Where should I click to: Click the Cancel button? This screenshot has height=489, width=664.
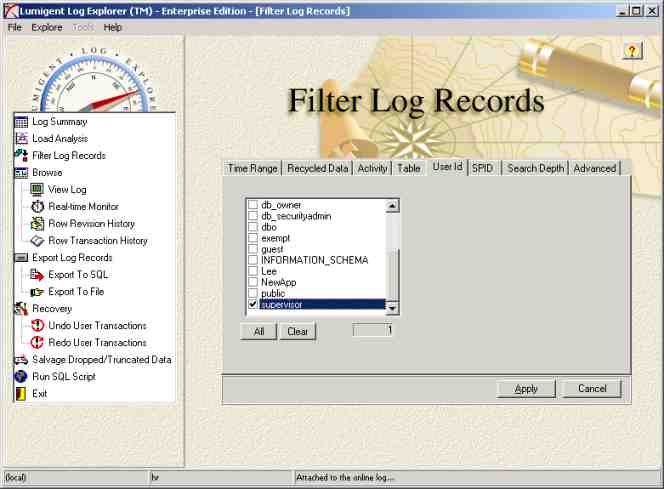[592, 389]
